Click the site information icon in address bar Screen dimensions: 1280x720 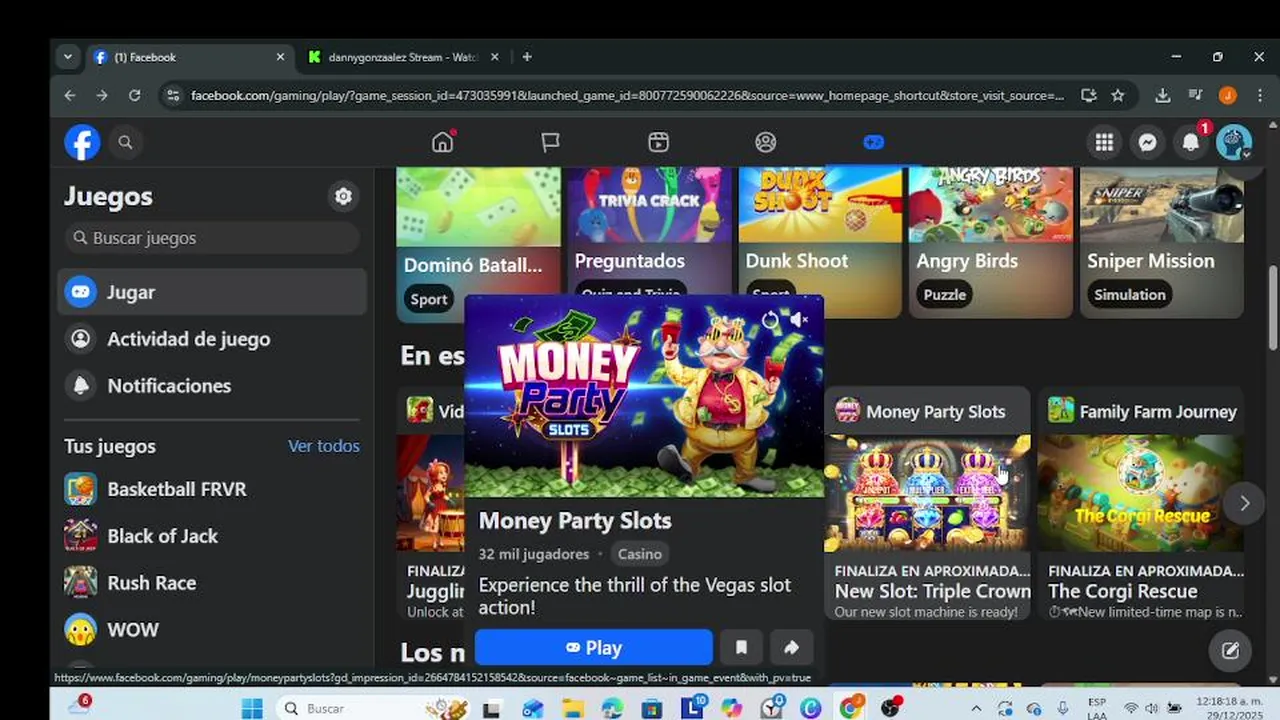click(173, 95)
